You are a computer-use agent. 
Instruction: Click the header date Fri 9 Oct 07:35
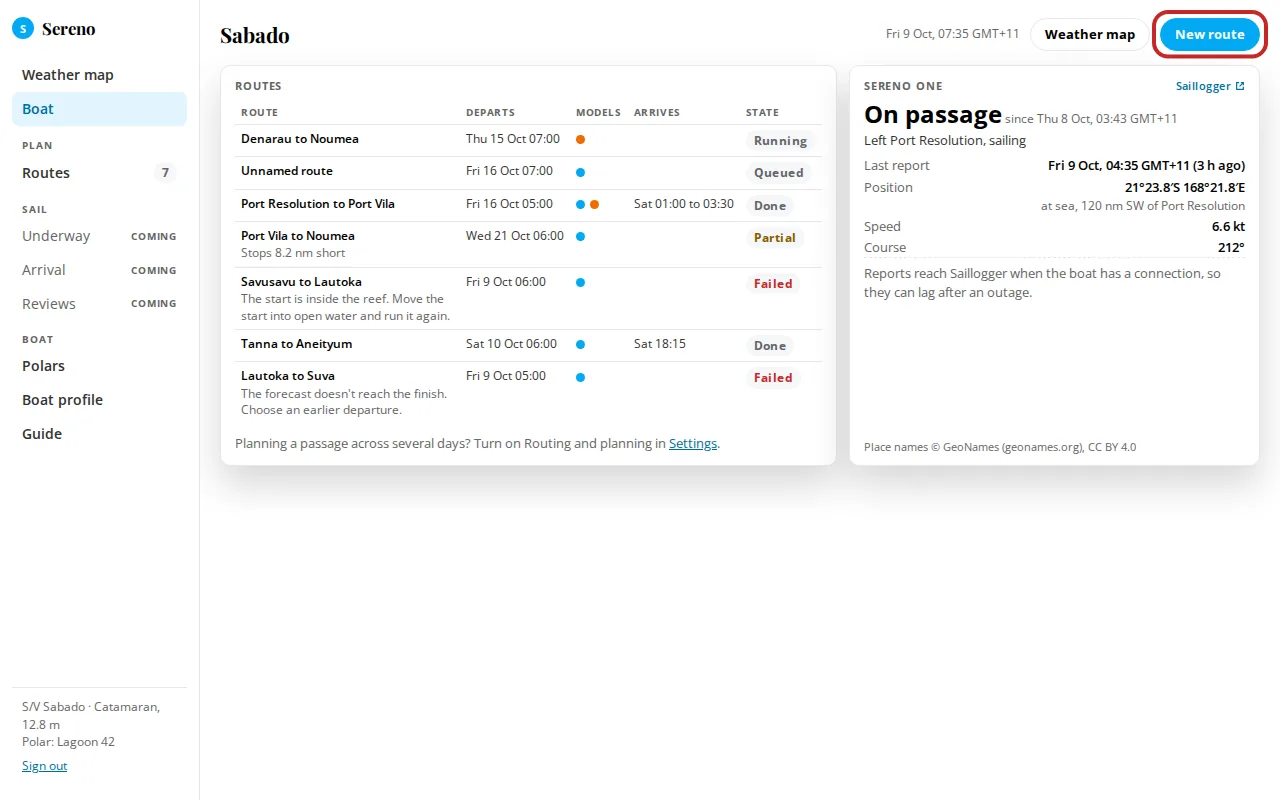953,34
